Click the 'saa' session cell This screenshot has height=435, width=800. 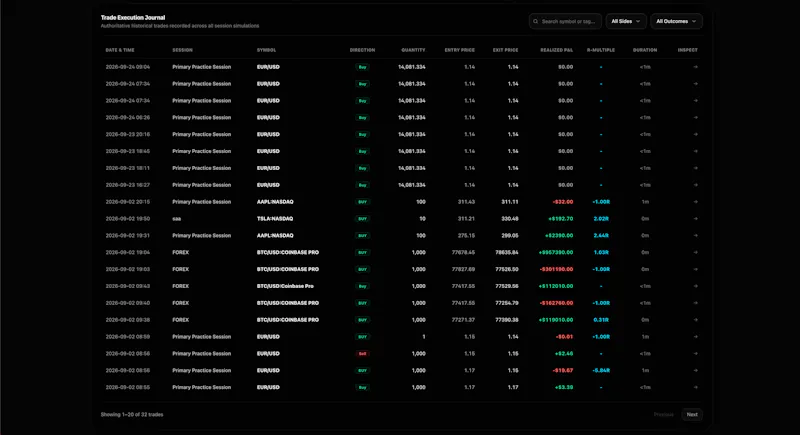(x=177, y=218)
